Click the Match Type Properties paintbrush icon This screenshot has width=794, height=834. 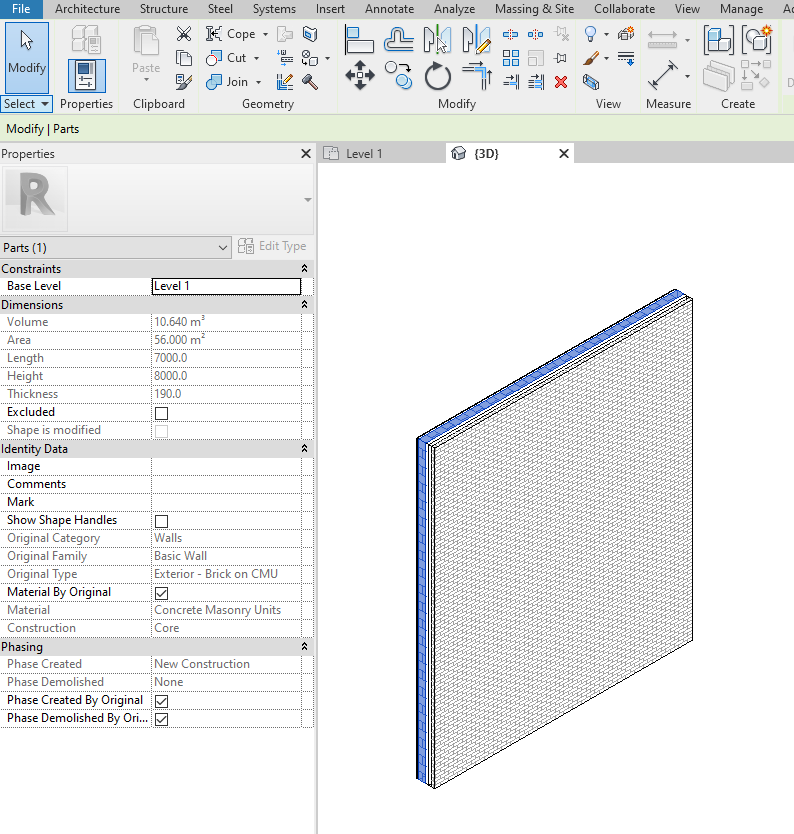[x=183, y=82]
